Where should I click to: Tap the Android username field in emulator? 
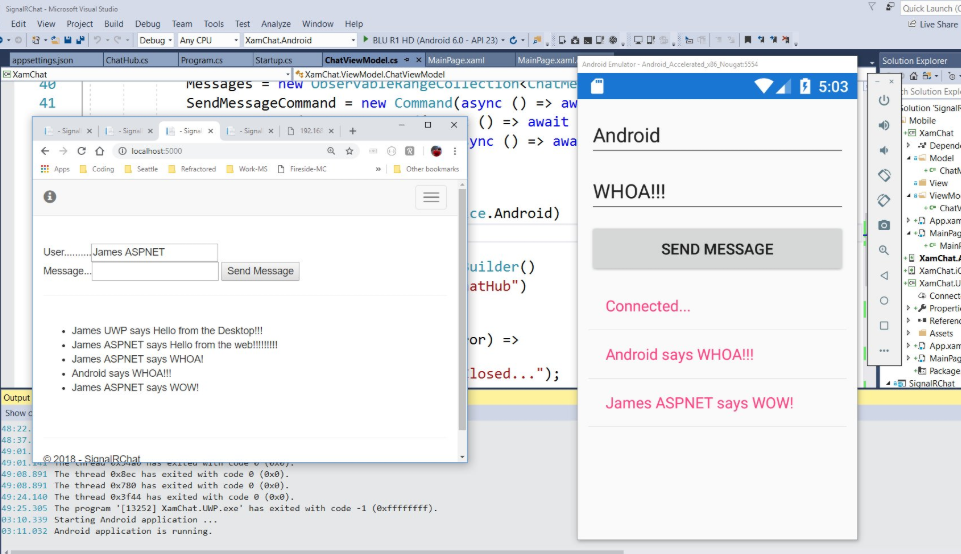[x=717, y=135]
